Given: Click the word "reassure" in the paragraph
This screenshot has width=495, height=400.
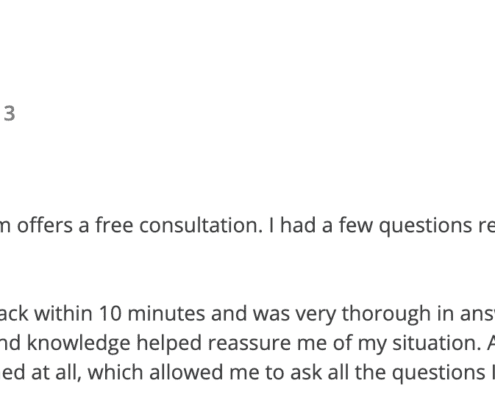Looking at the screenshot, I should (249, 345).
